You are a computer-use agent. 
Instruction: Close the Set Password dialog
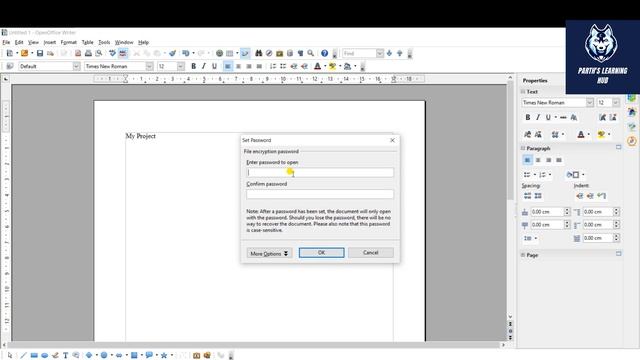[x=392, y=140]
